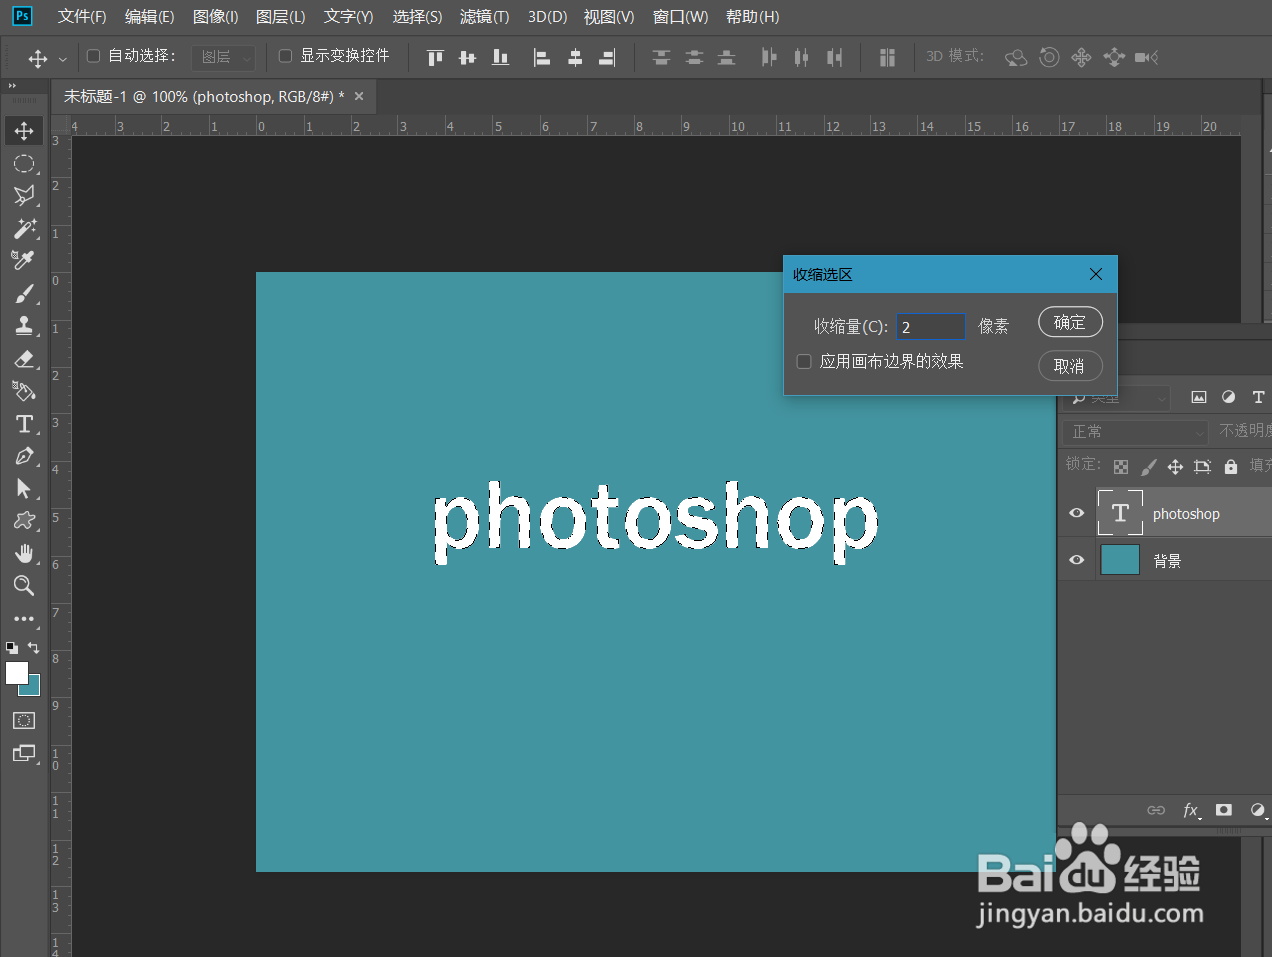Close the 收缩选区 dialog

click(1096, 274)
